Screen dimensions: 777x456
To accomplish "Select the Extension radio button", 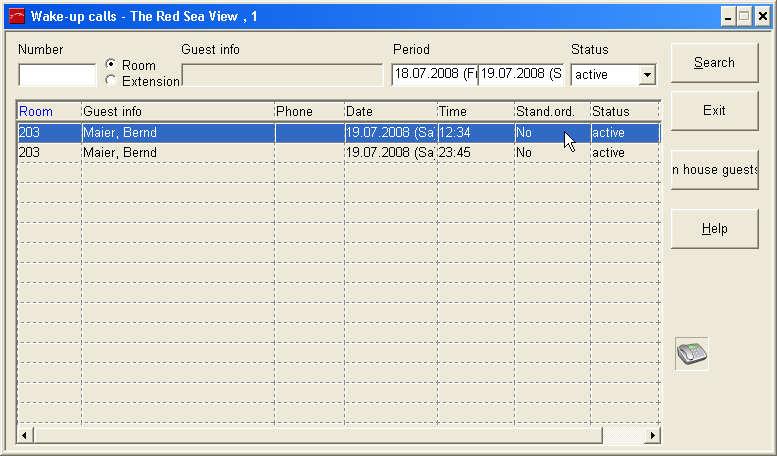I will click(x=111, y=81).
